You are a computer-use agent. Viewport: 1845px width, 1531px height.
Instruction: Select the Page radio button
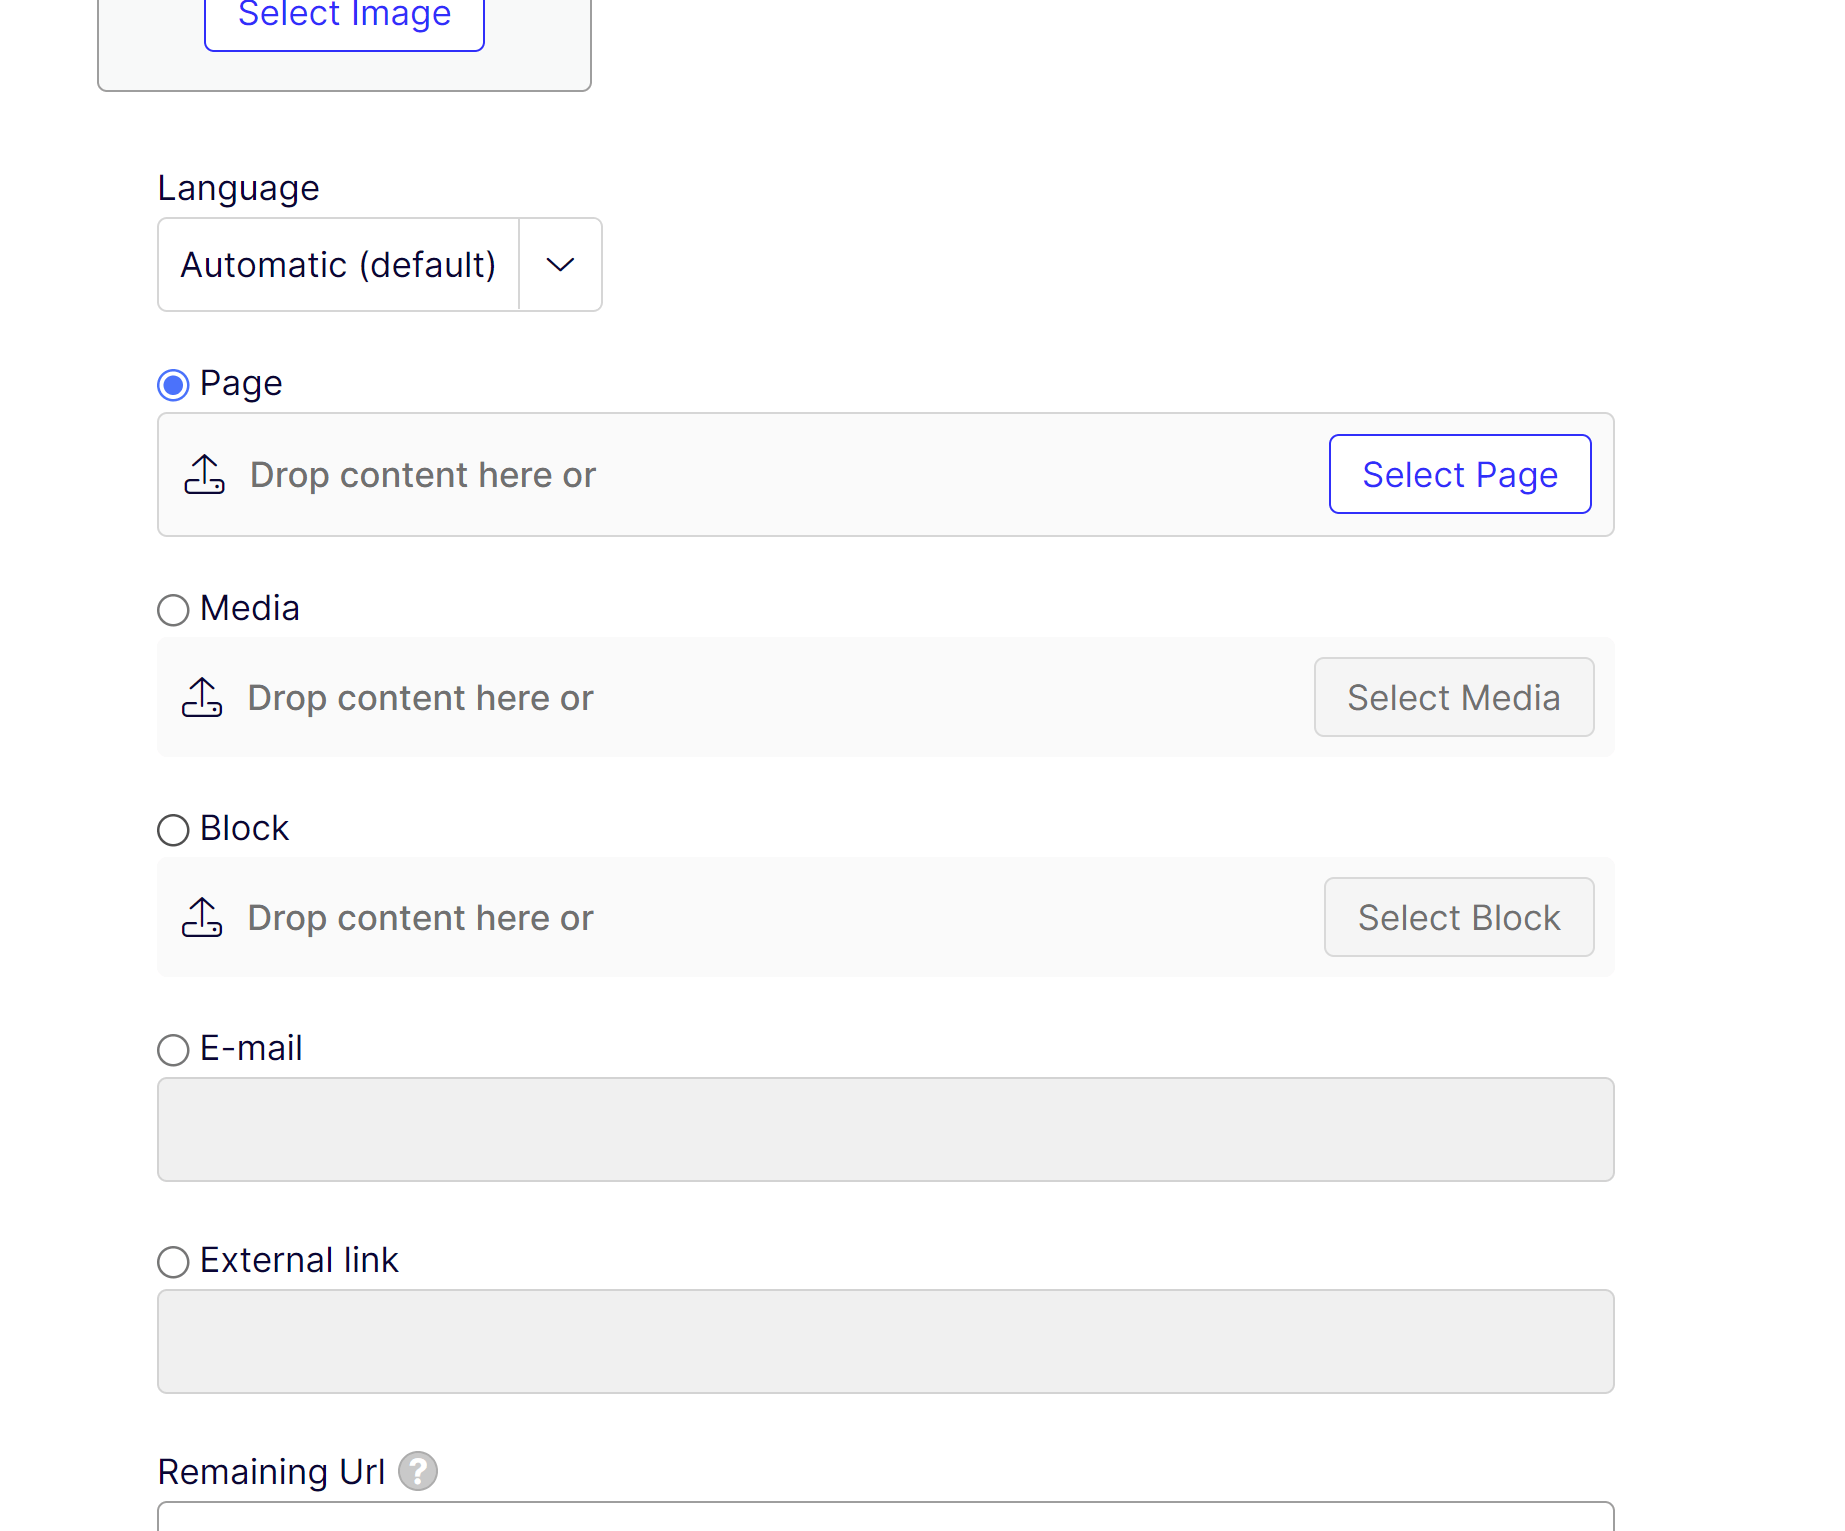(172, 384)
